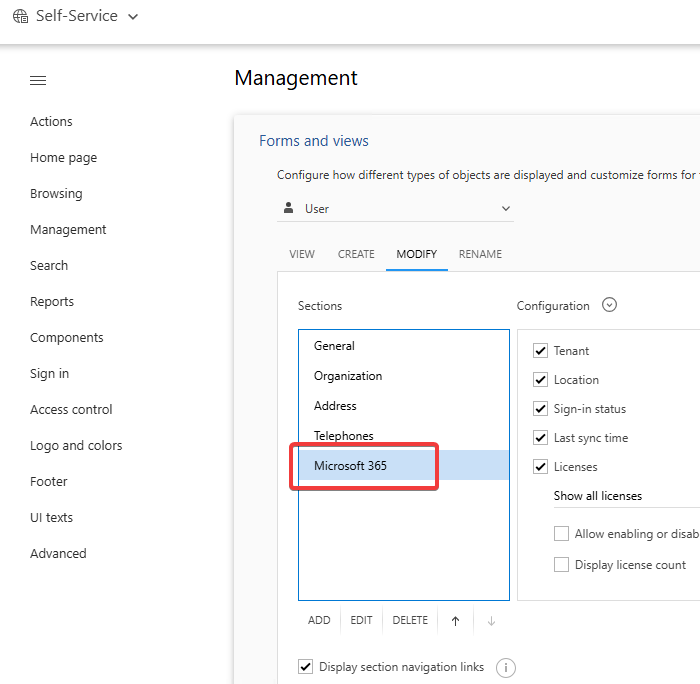Select the MODIFY tab
The image size is (700, 684).
(x=417, y=254)
